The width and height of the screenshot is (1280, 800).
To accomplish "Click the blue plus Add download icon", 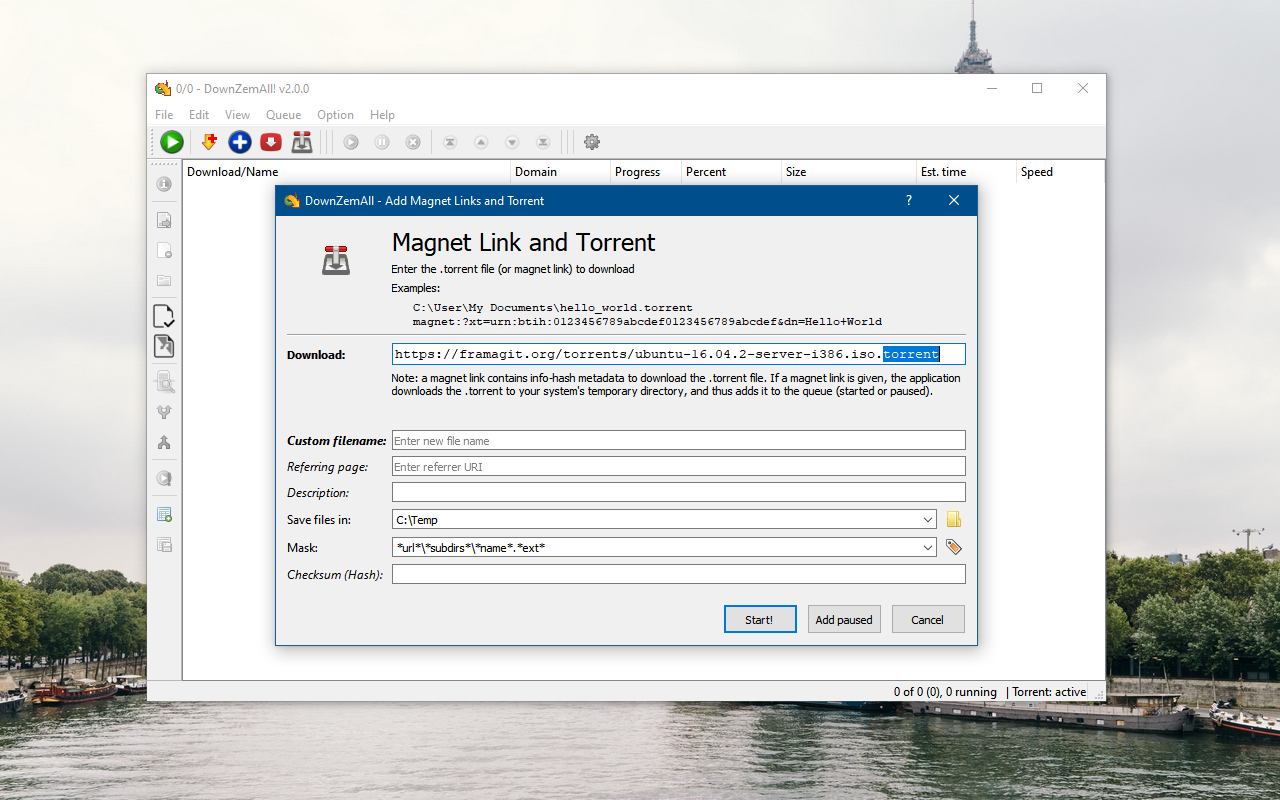I will [x=240, y=142].
